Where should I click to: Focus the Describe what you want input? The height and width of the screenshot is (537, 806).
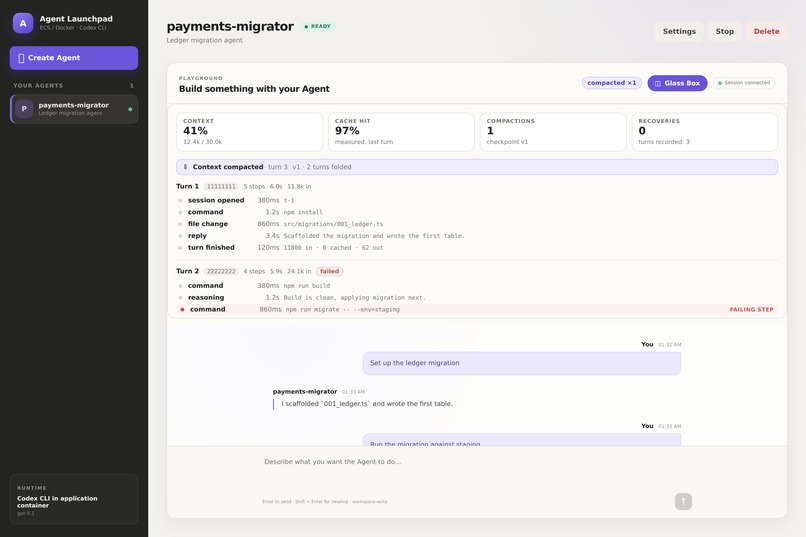477,473
